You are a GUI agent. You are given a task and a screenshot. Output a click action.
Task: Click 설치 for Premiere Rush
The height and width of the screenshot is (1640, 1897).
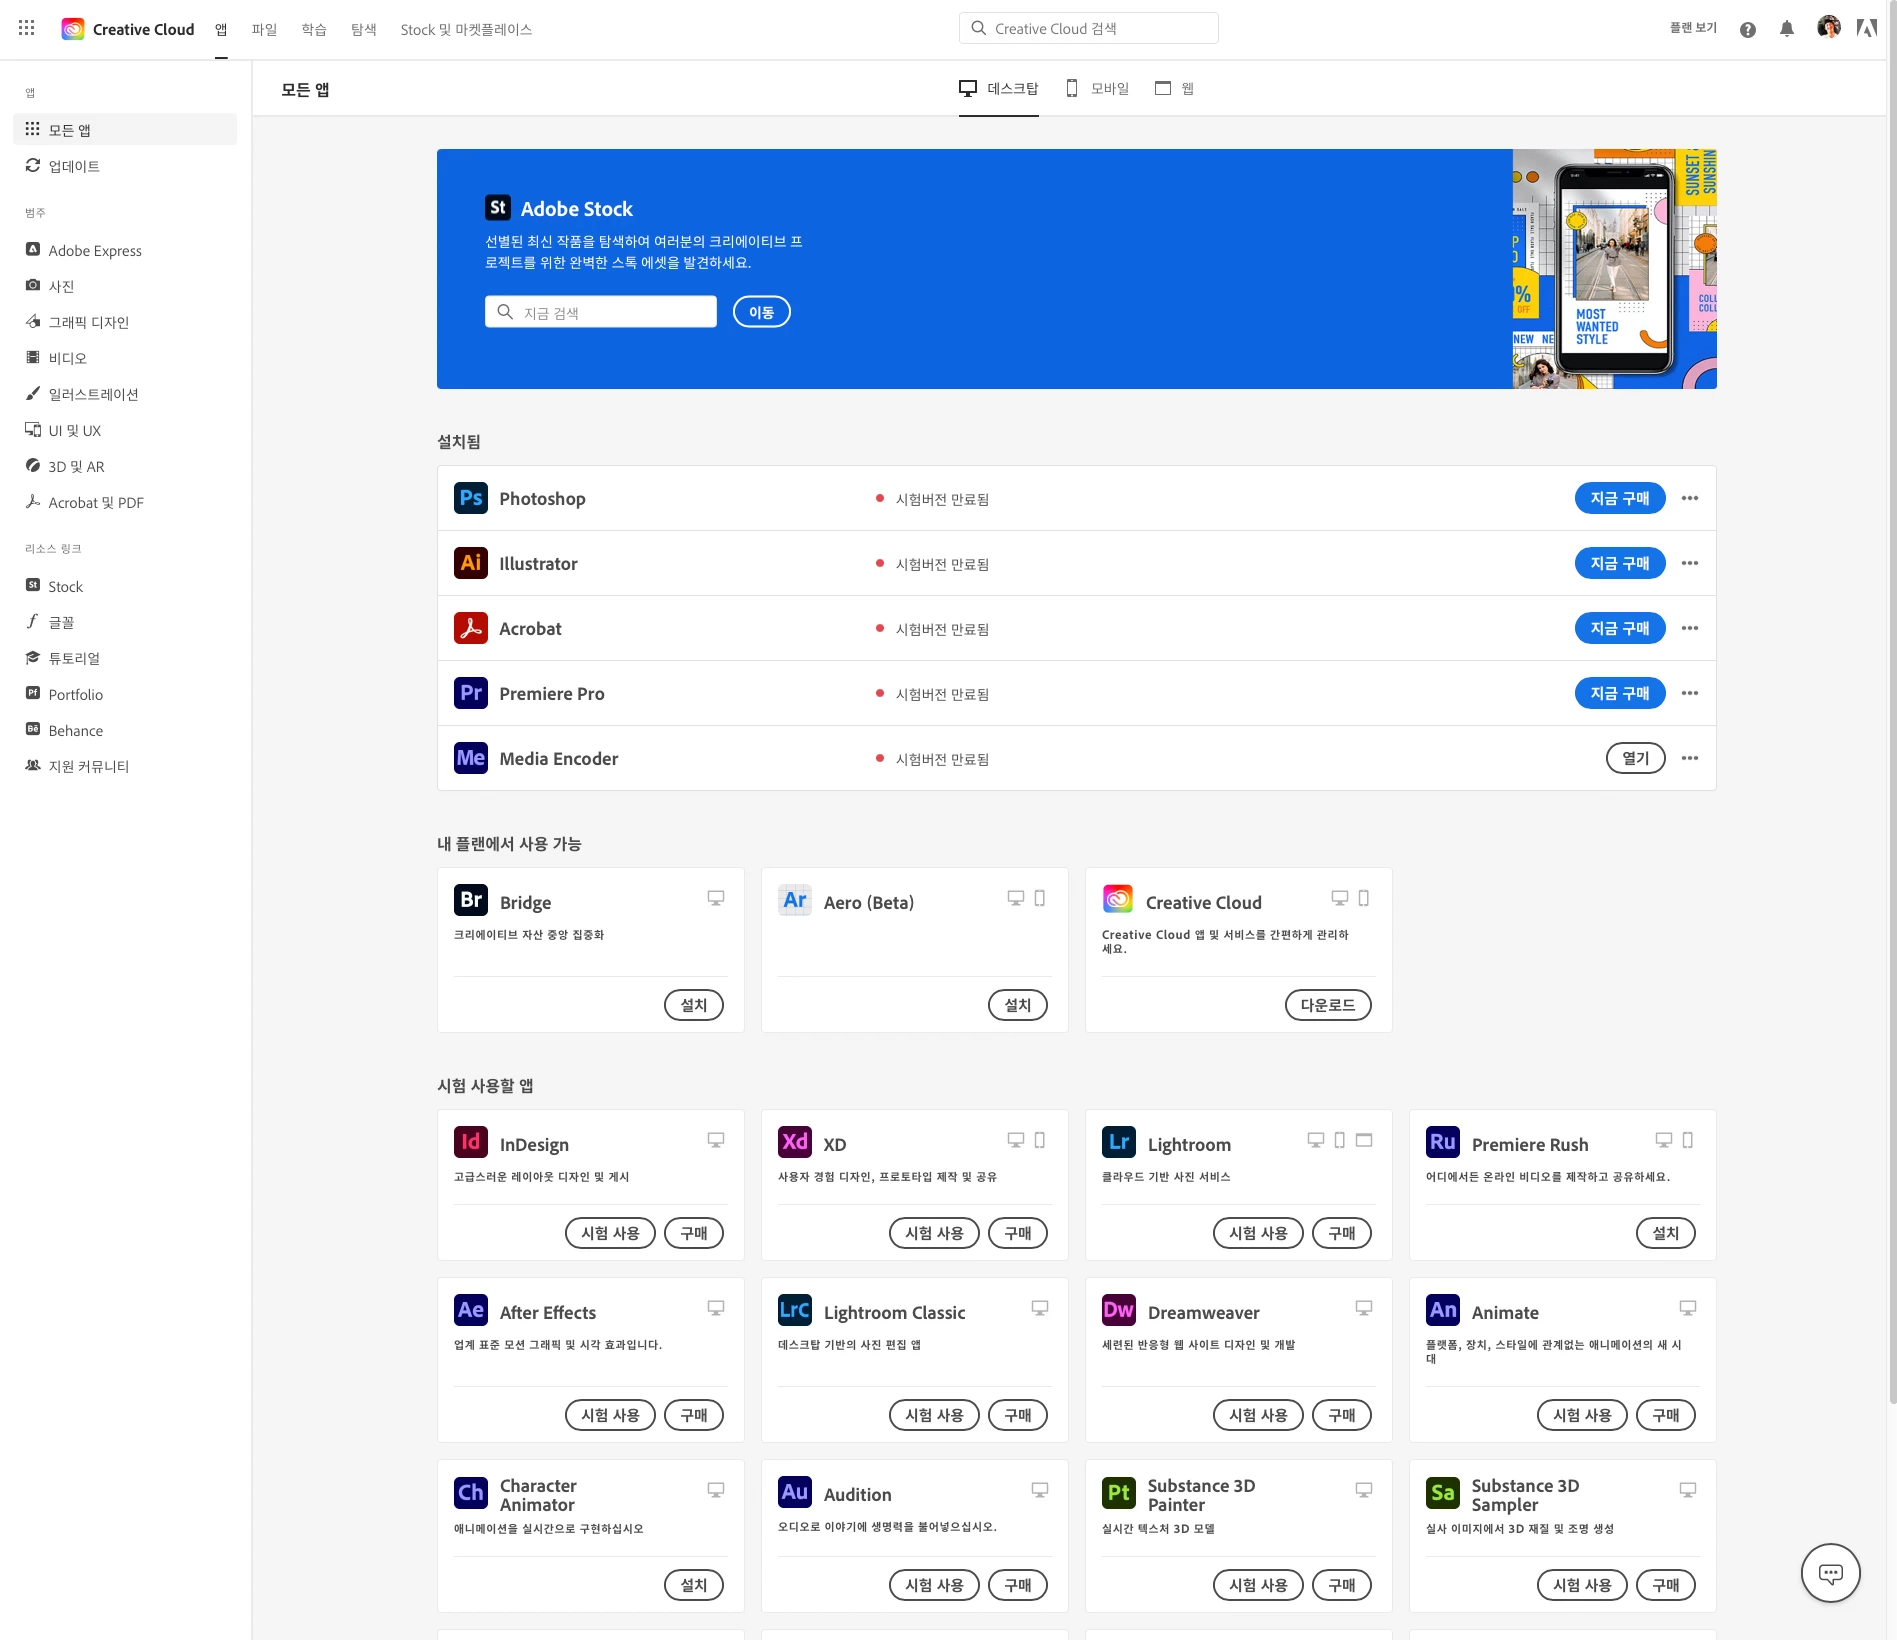1666,1233
